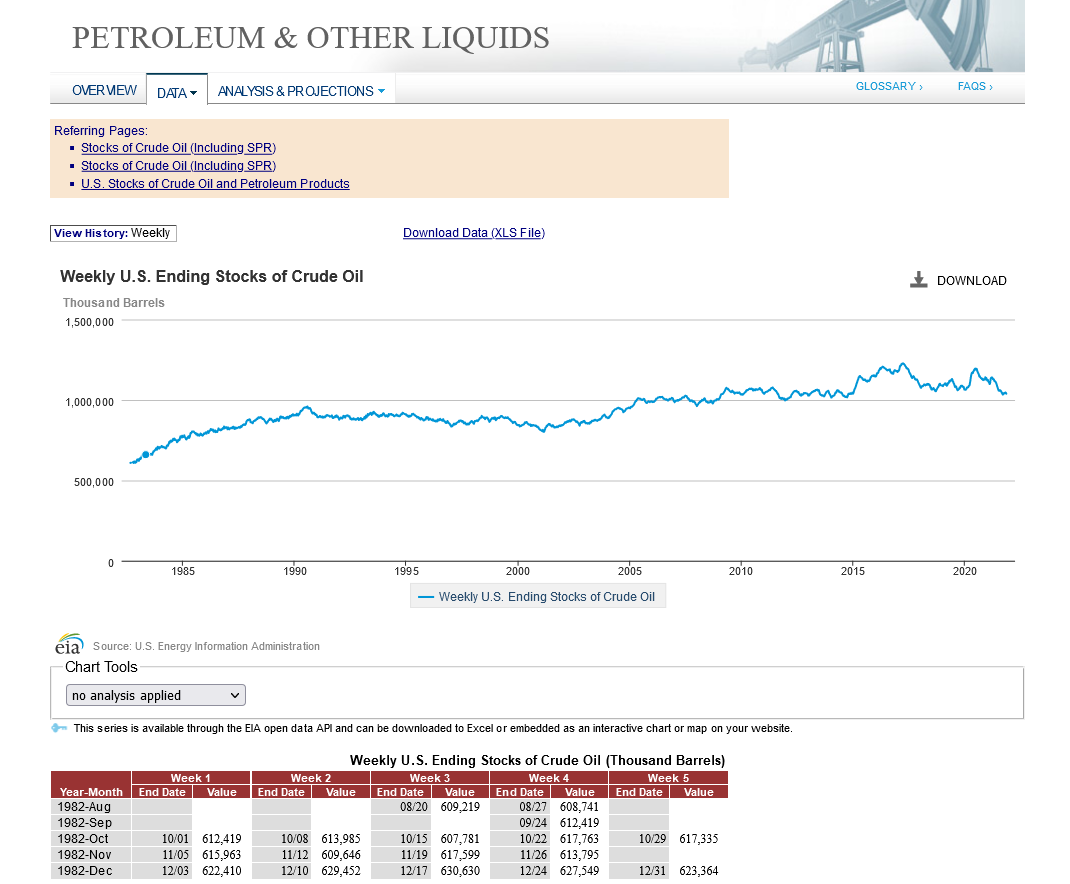
Task: Click the 1985 x-axis label
Action: [x=183, y=571]
